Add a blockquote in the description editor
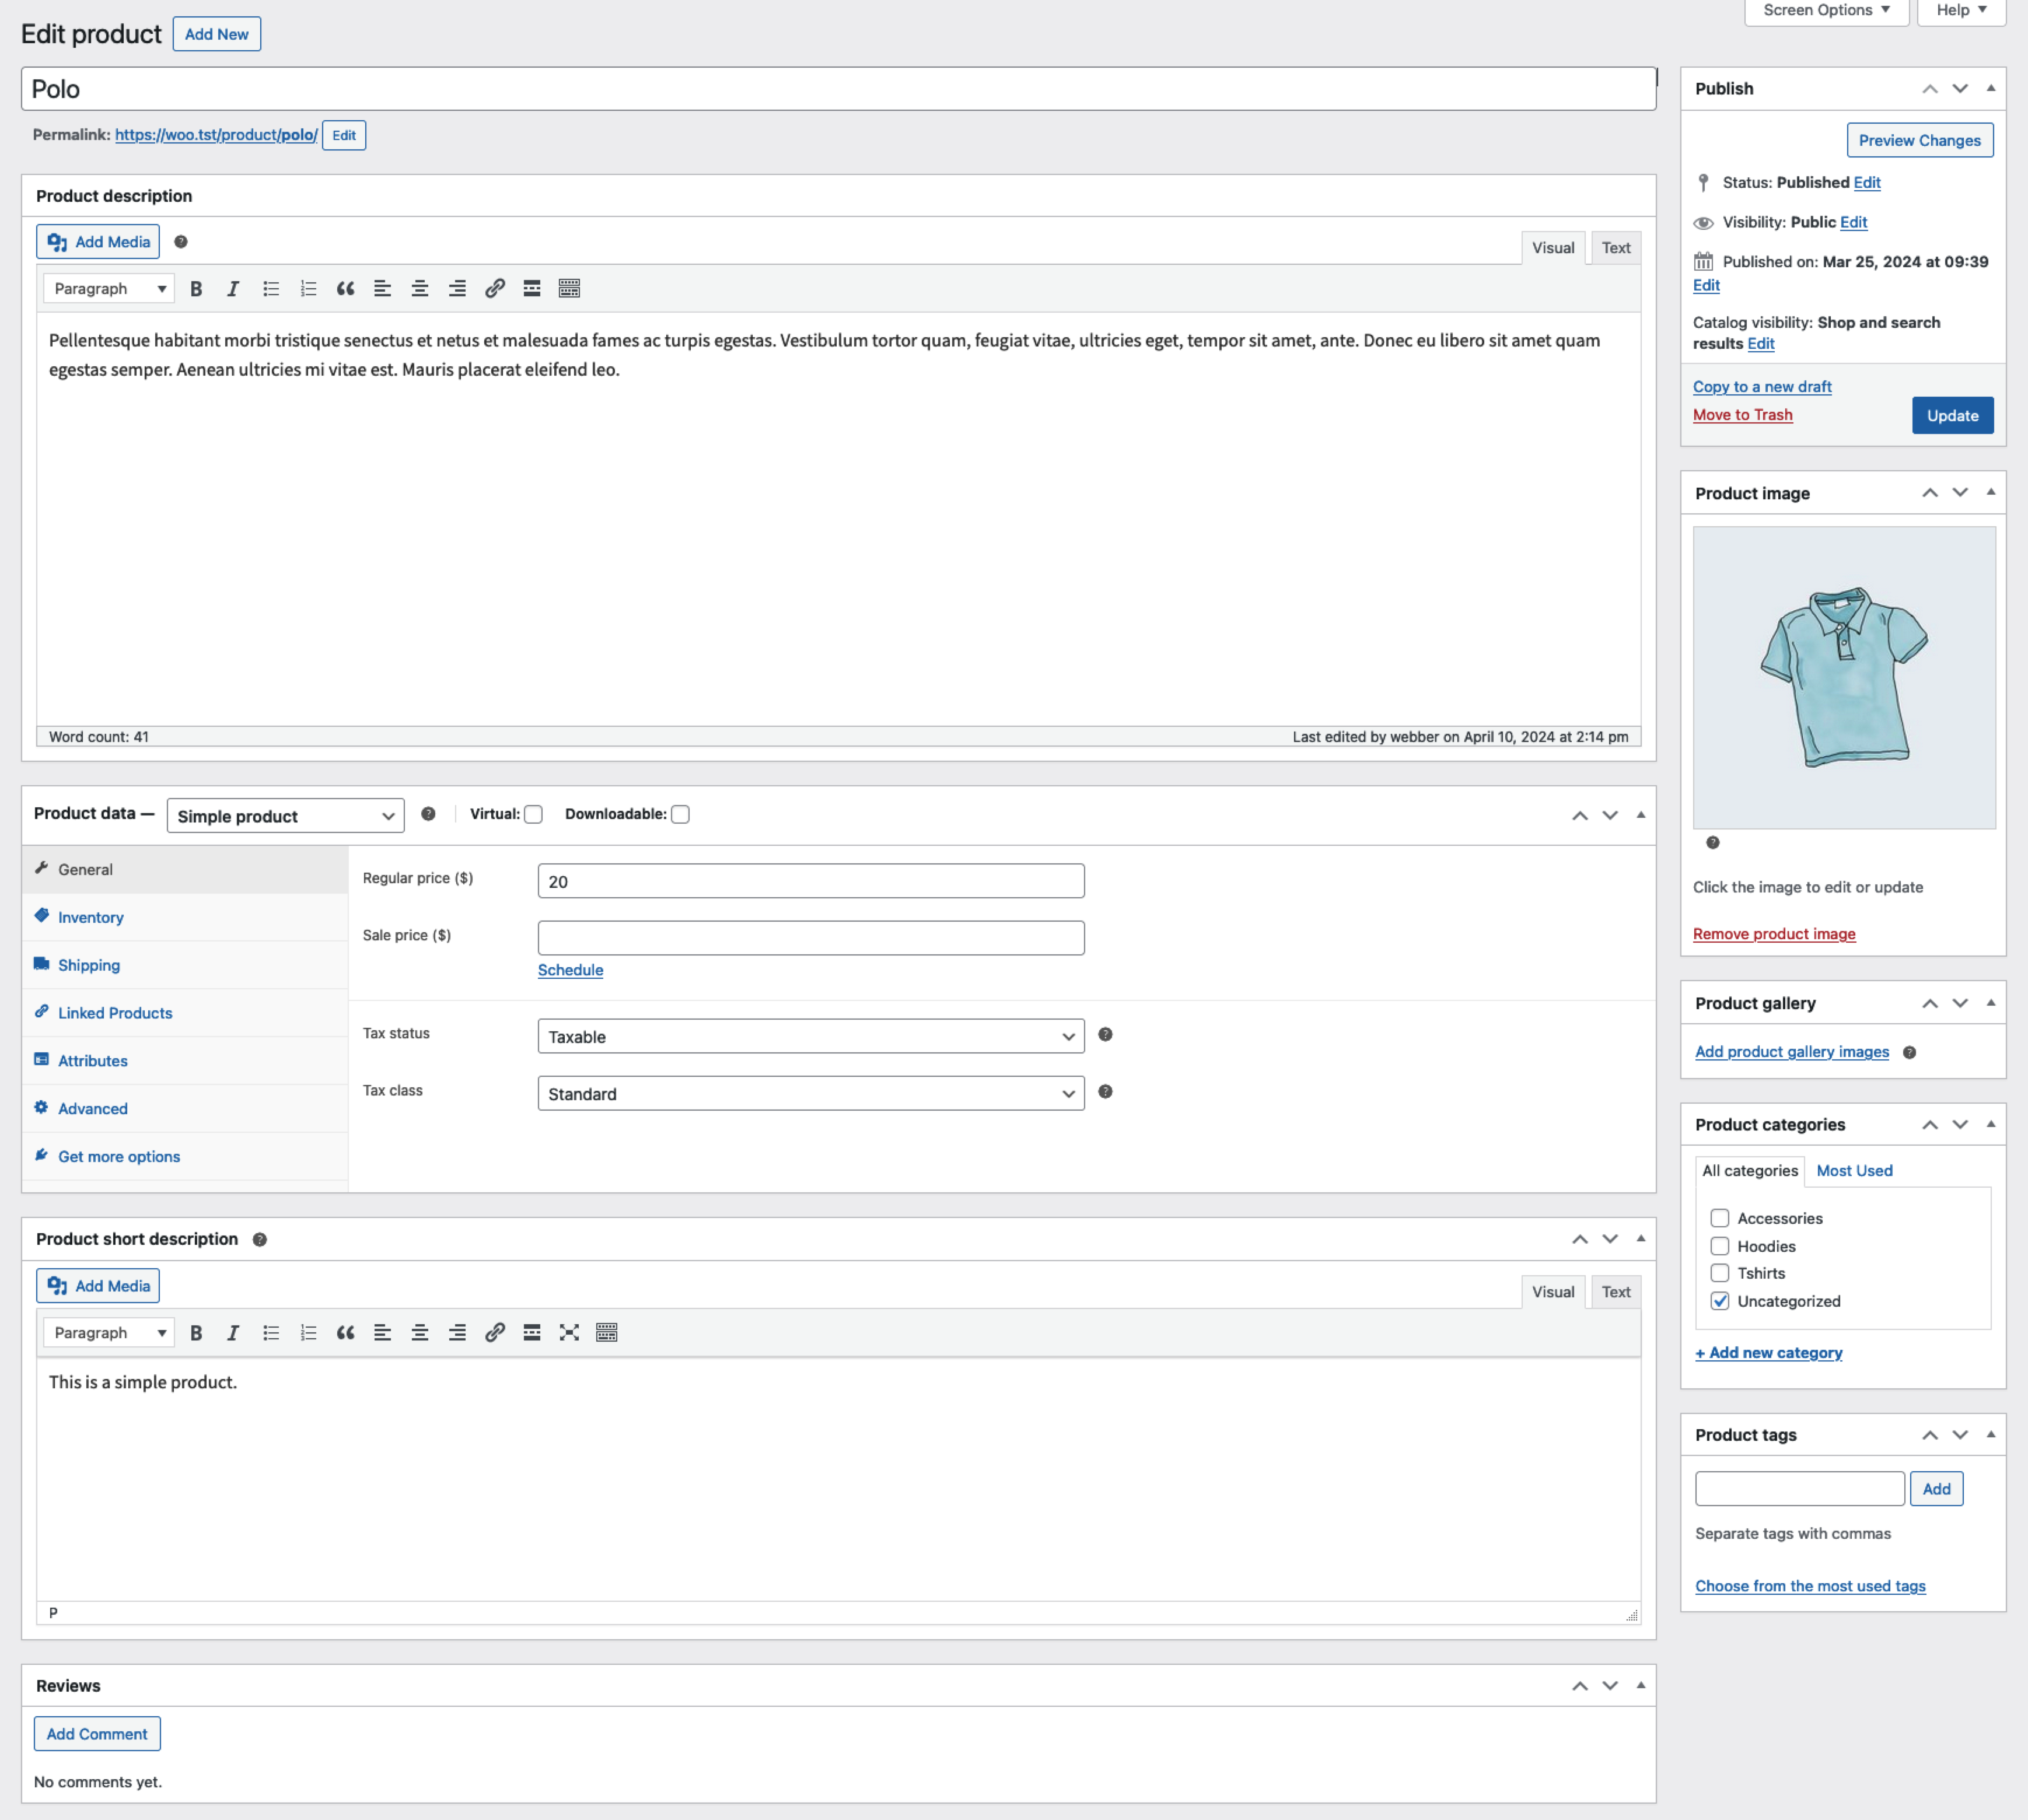2028x1820 pixels. 346,288
